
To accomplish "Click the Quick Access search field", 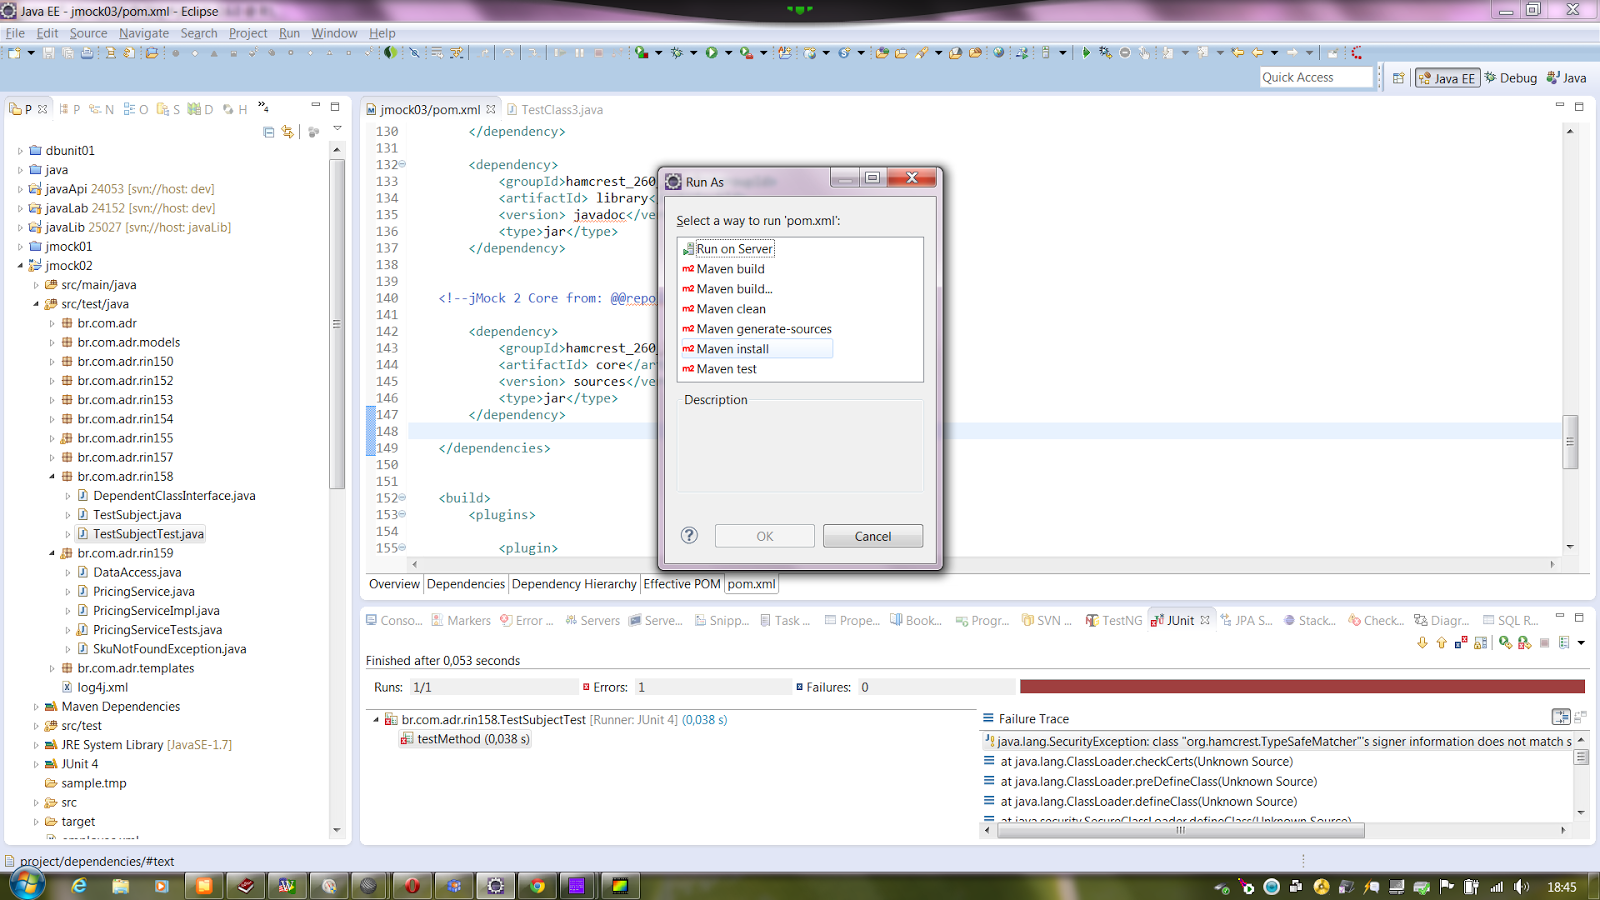I will 1316,78.
